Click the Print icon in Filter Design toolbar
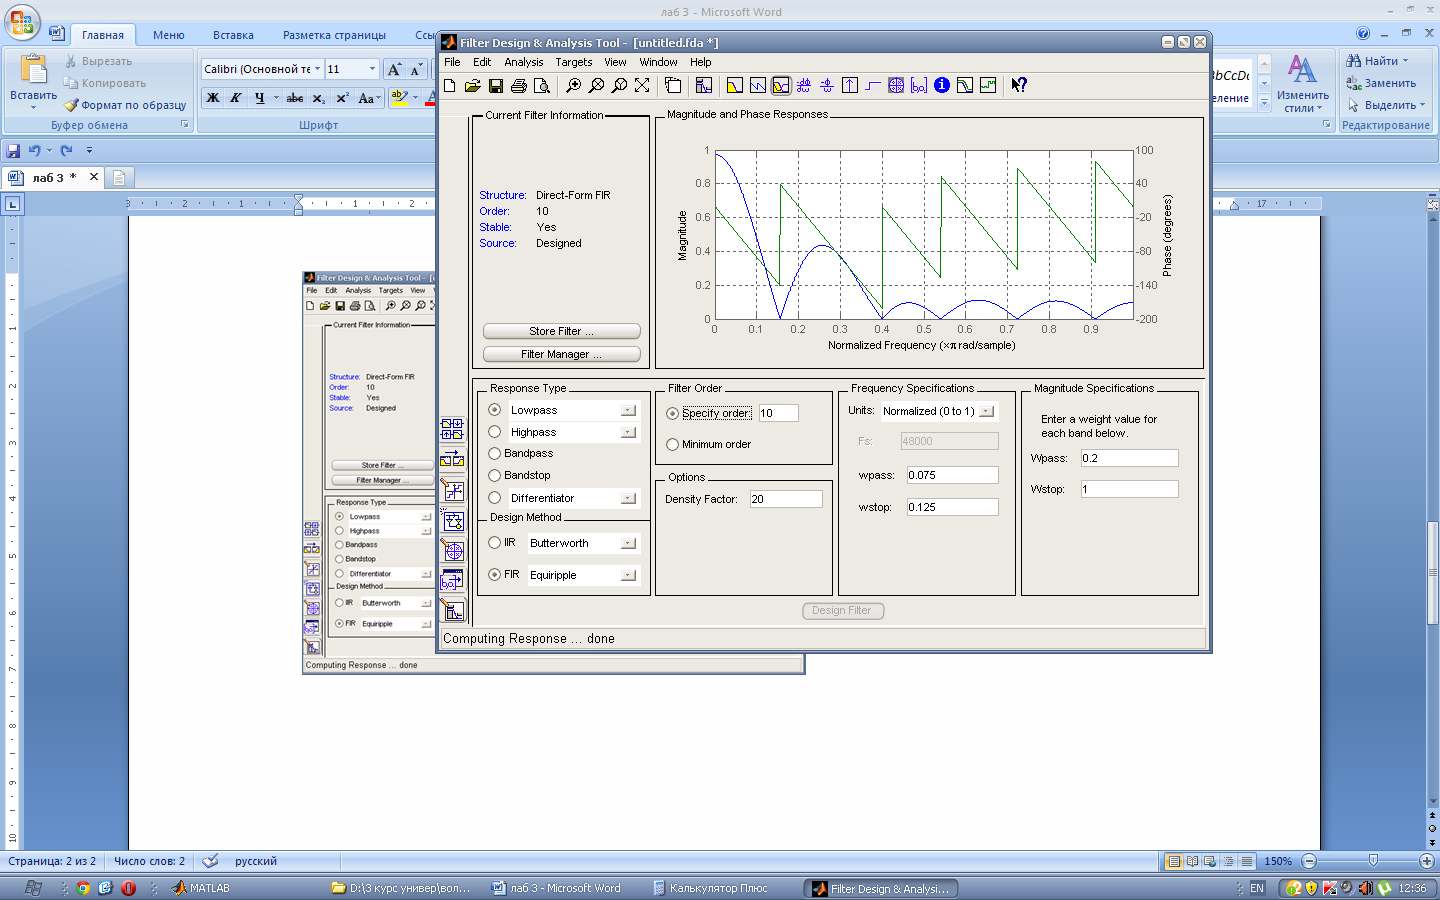The width and height of the screenshot is (1440, 900). pos(519,86)
